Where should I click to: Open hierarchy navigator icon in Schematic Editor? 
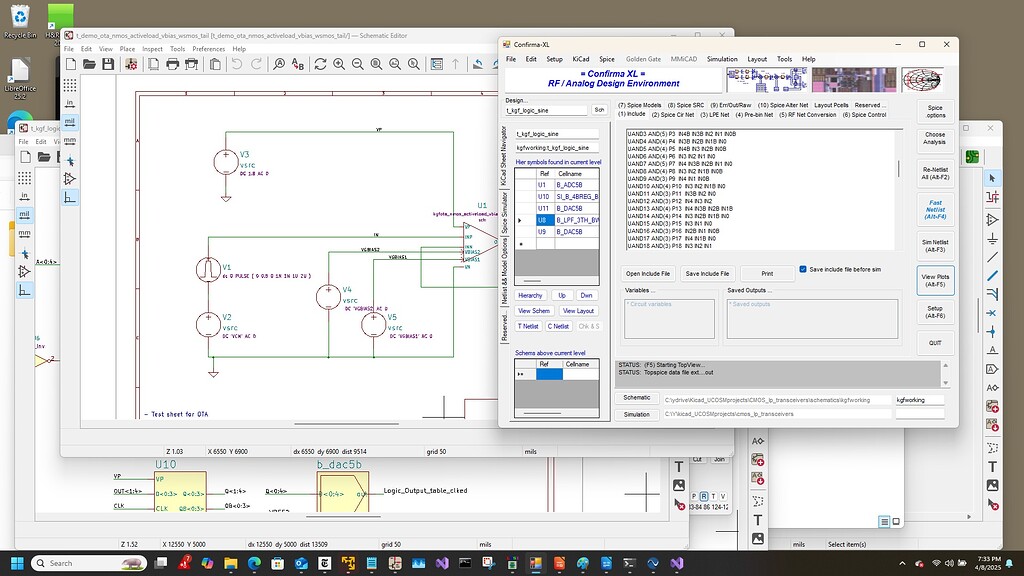click(x=437, y=64)
